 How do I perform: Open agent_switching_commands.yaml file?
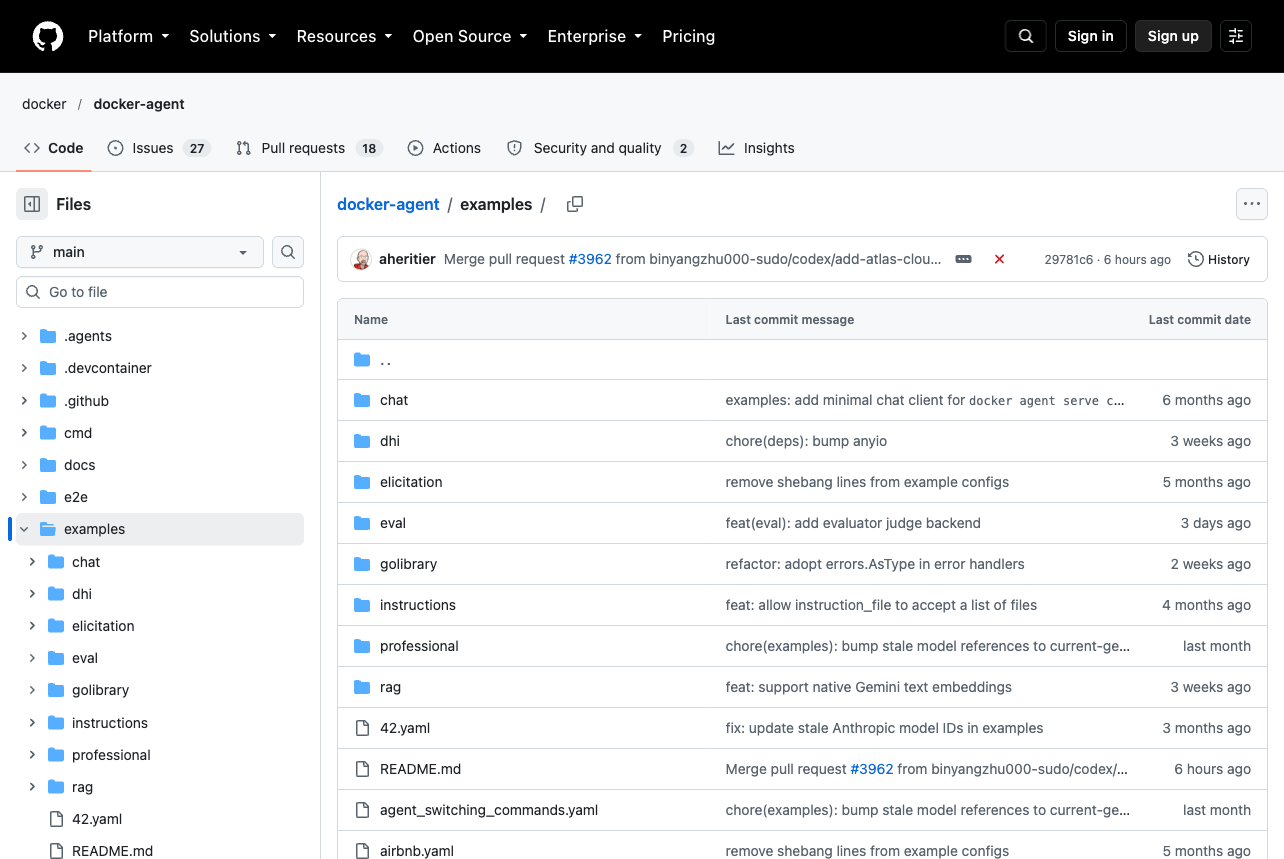[x=489, y=810]
